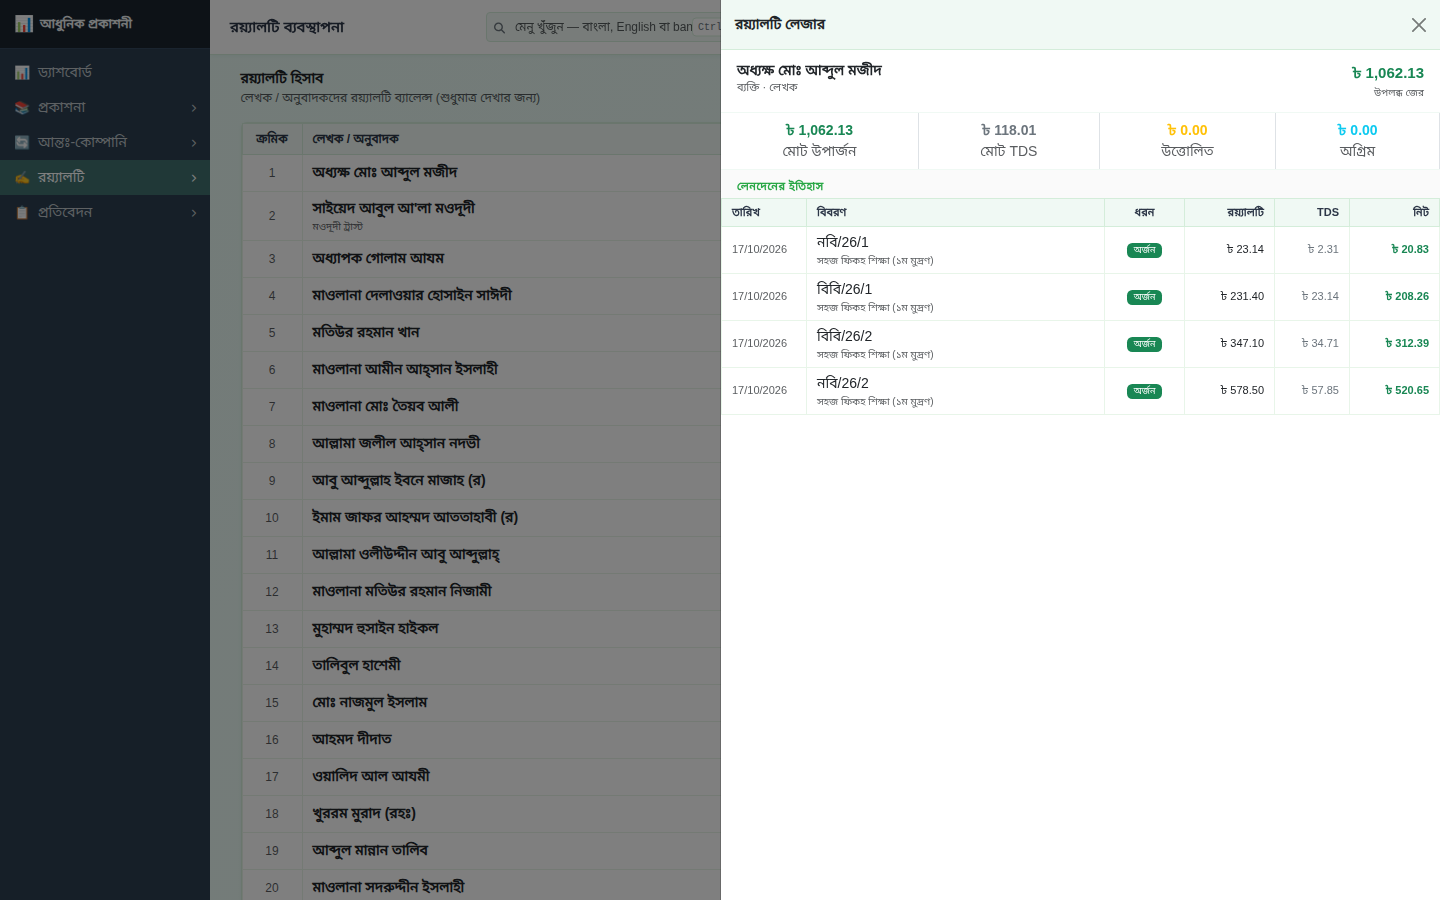Click the আধুনিক প্রকাশনী logo icon

tap(24, 23)
